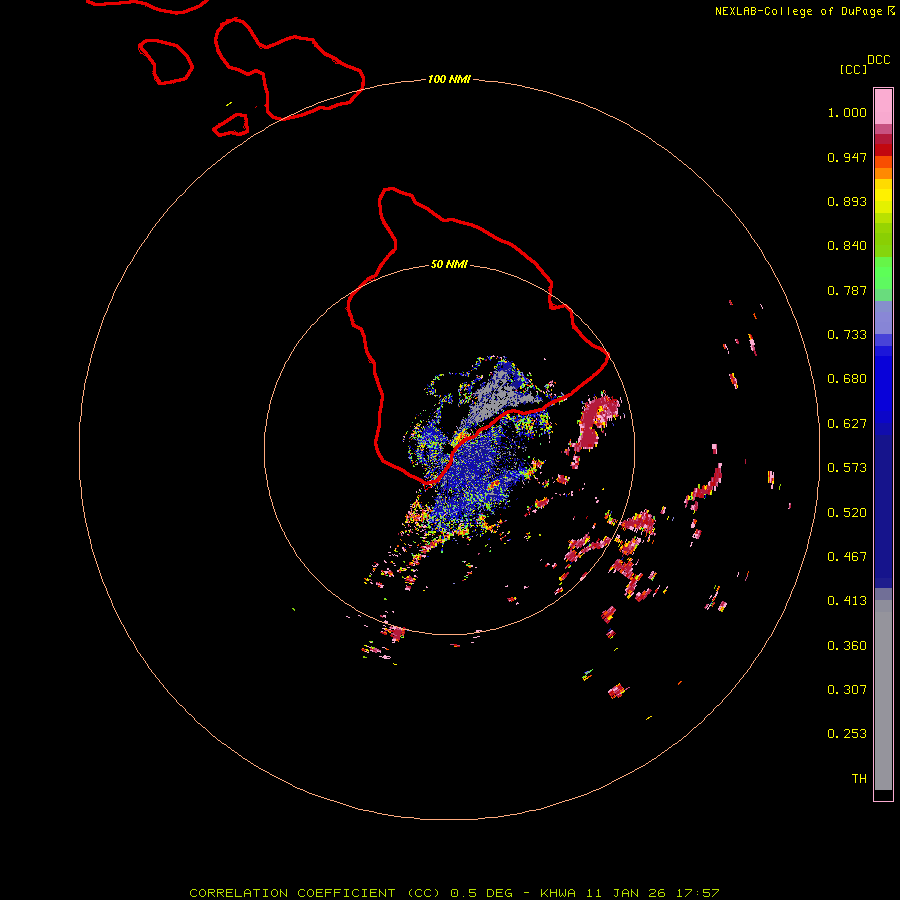The image size is (900, 900).
Task: Click the 0.840 color scale value
Action: 847,246
